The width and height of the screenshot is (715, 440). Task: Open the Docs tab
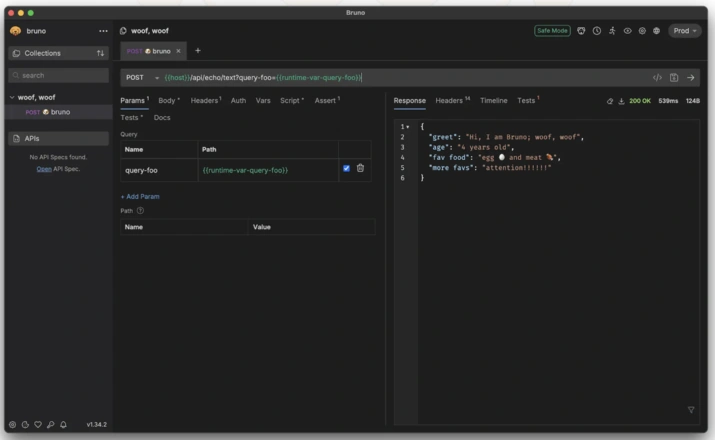(x=162, y=118)
